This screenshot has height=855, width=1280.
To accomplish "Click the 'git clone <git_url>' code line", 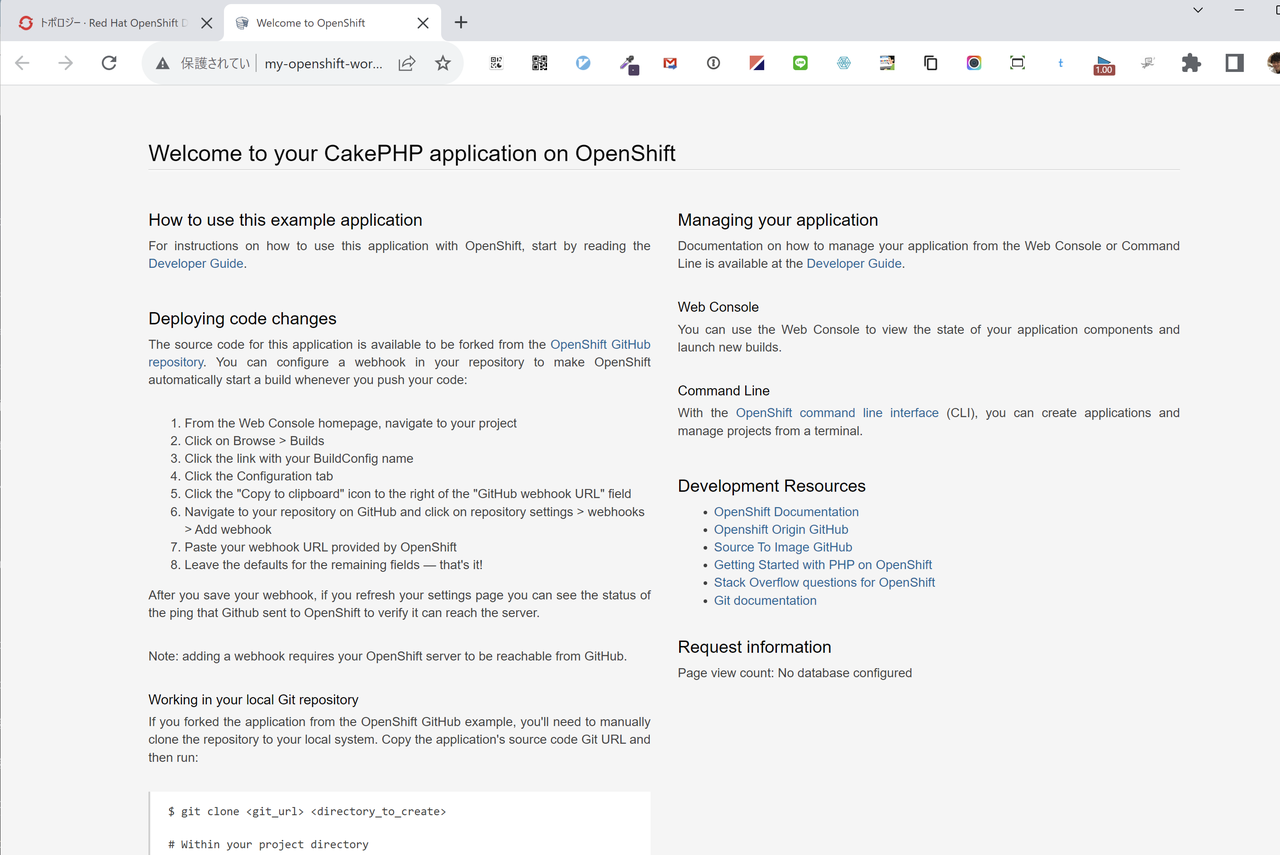I will (x=307, y=812).
